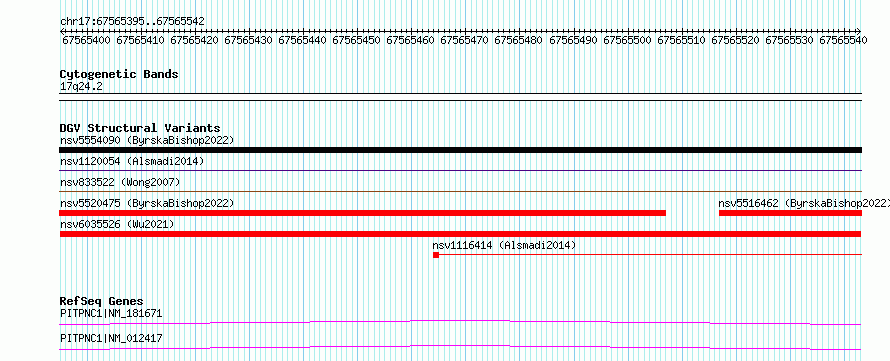Click the chr17:67565395..67565542 region label
This screenshot has width=890, height=361.
132,21
